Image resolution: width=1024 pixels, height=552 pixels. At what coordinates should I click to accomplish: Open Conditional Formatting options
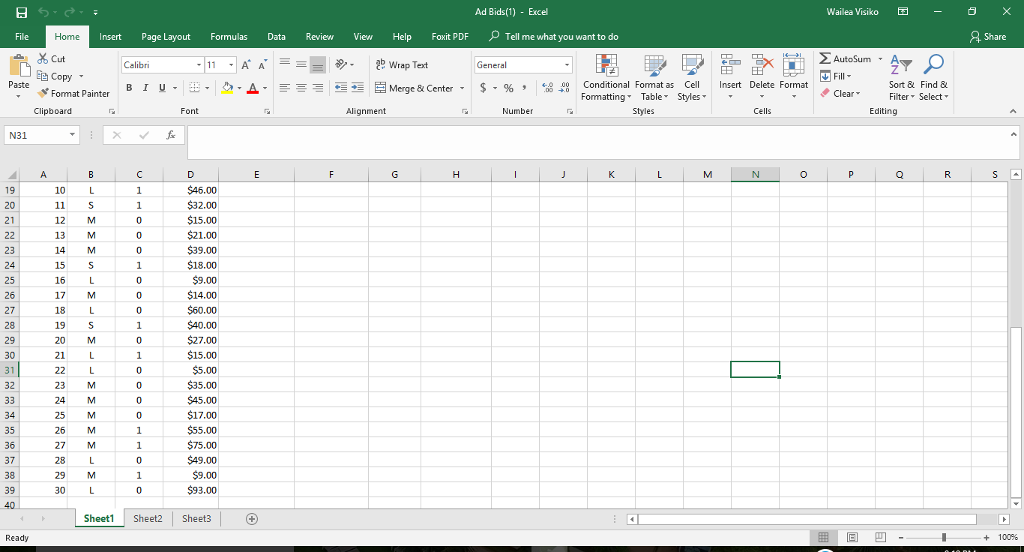pos(605,74)
